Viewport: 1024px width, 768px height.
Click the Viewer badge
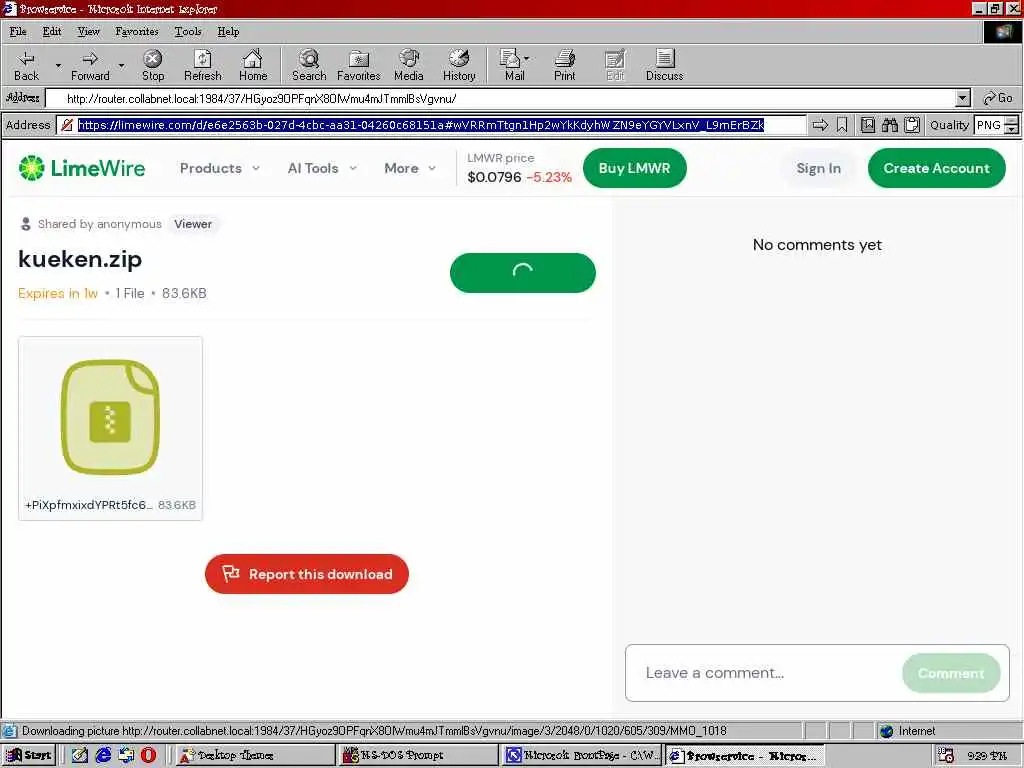193,224
